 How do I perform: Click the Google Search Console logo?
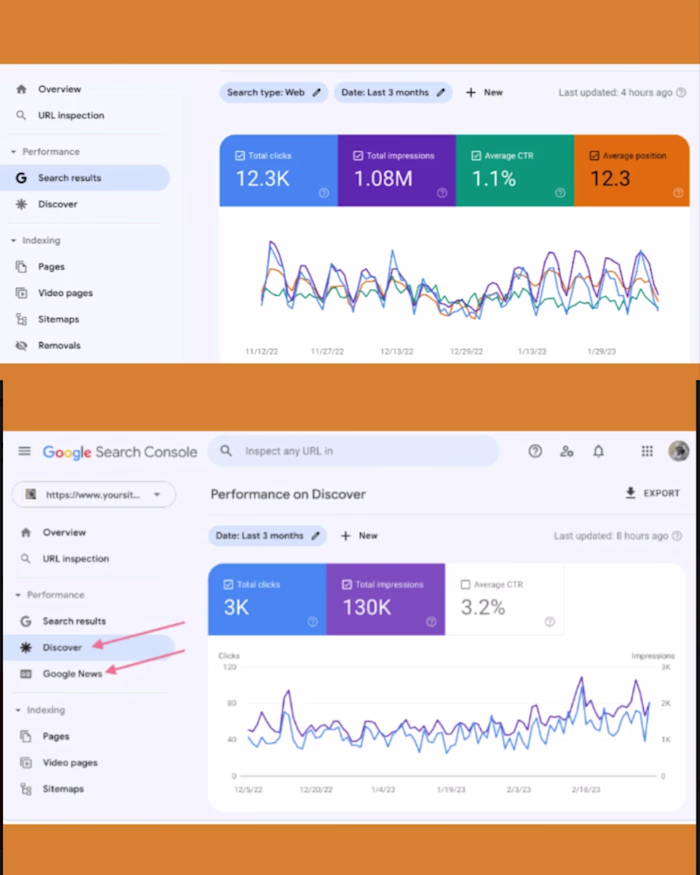(x=120, y=452)
